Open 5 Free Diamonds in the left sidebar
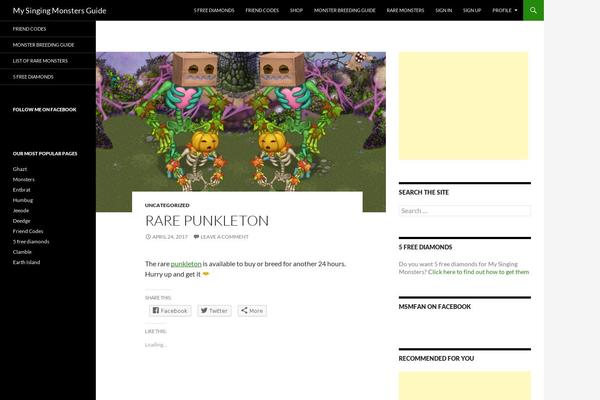 [x=33, y=77]
